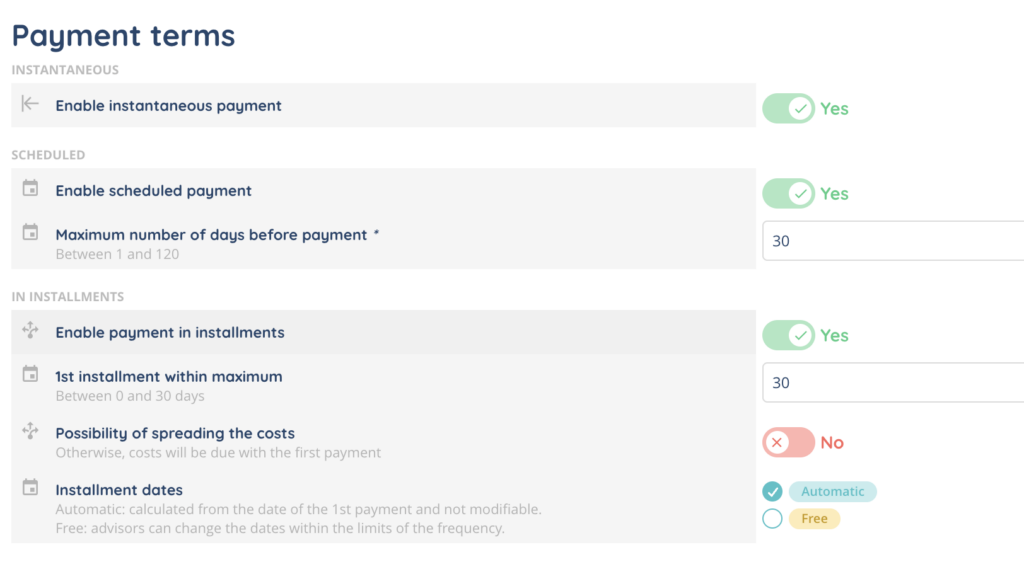Click the Installment dates setting label
Screen dimensions: 1024x562
coord(119,490)
